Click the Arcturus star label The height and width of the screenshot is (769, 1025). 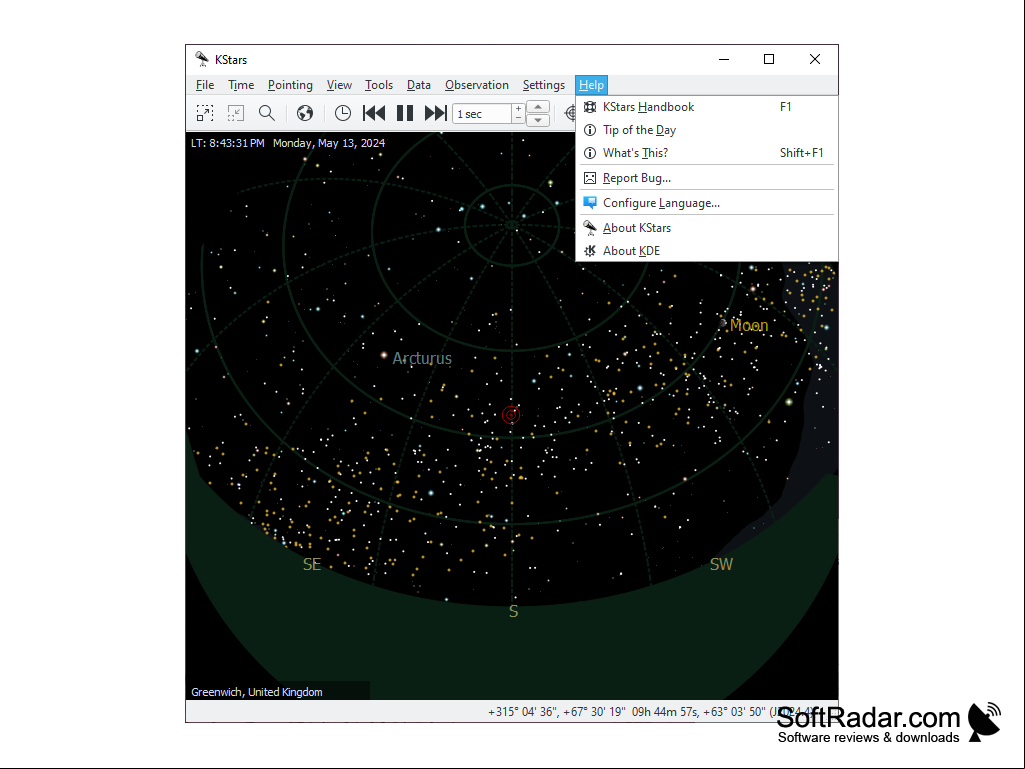422,358
